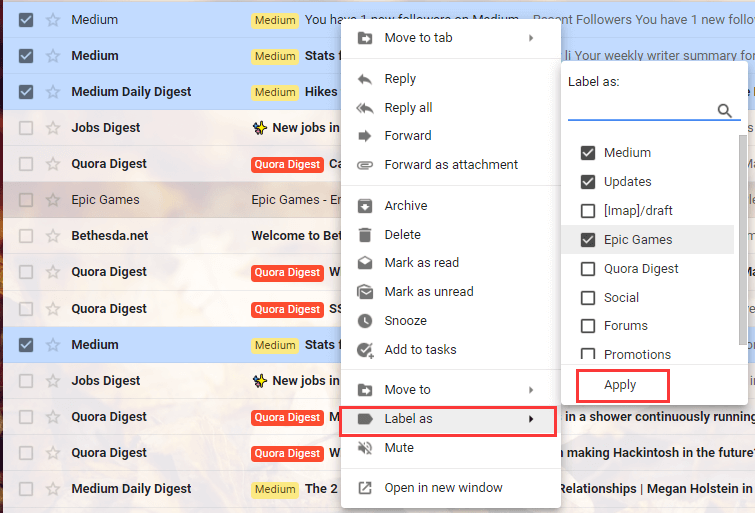Click the label list scrollbar
The image size is (755, 513).
(743, 240)
